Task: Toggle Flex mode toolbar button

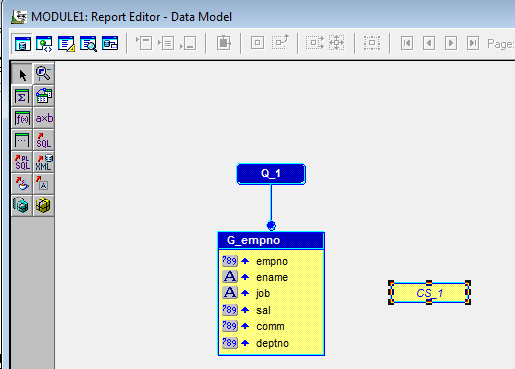Action: click(280, 42)
